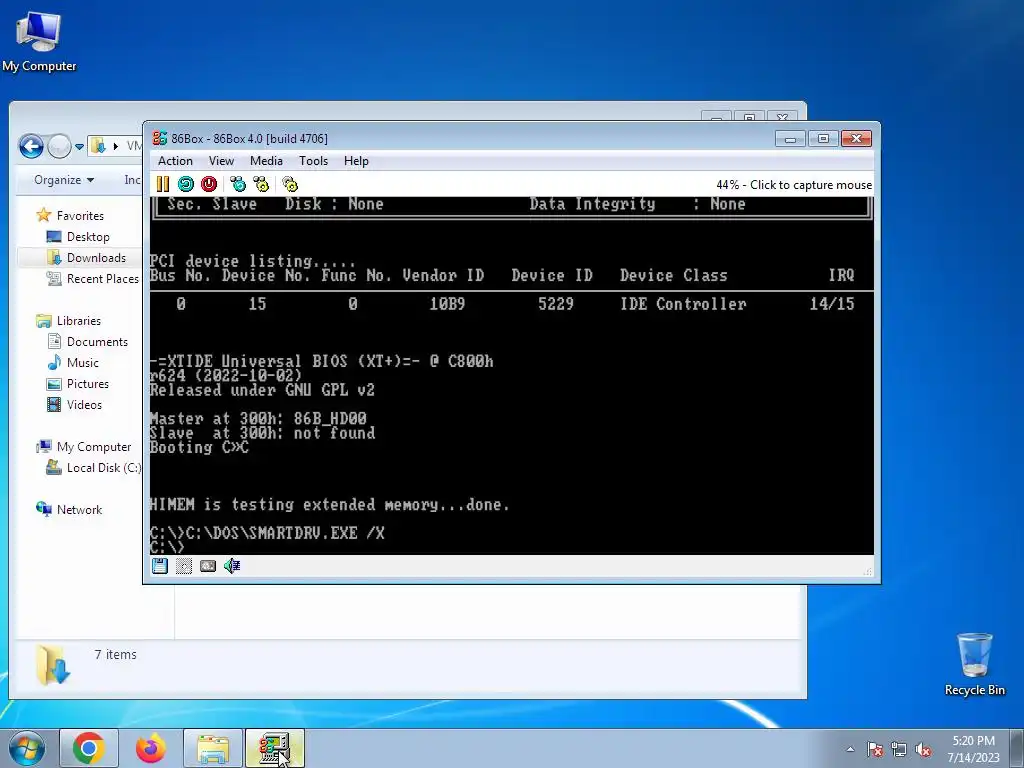Open Documents library
The image size is (1024, 768).
point(97,342)
